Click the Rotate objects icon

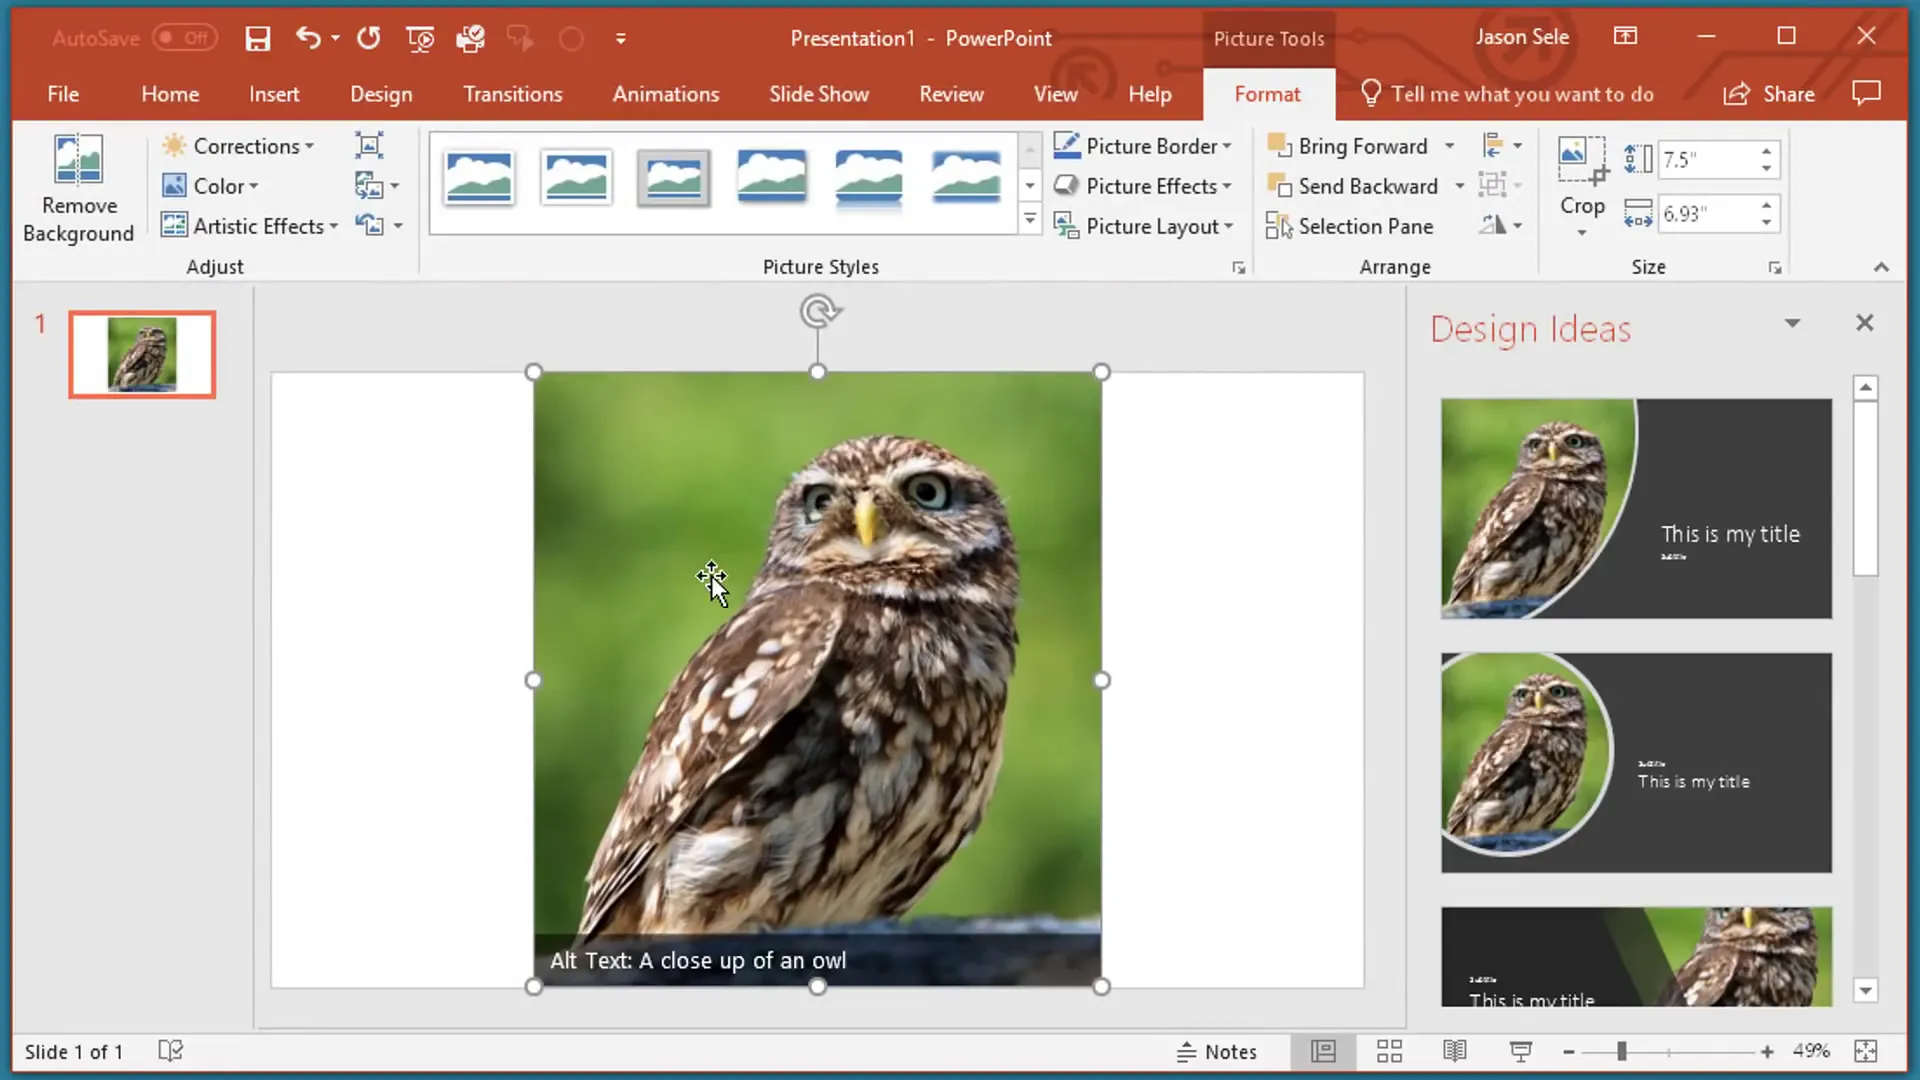tap(1492, 226)
